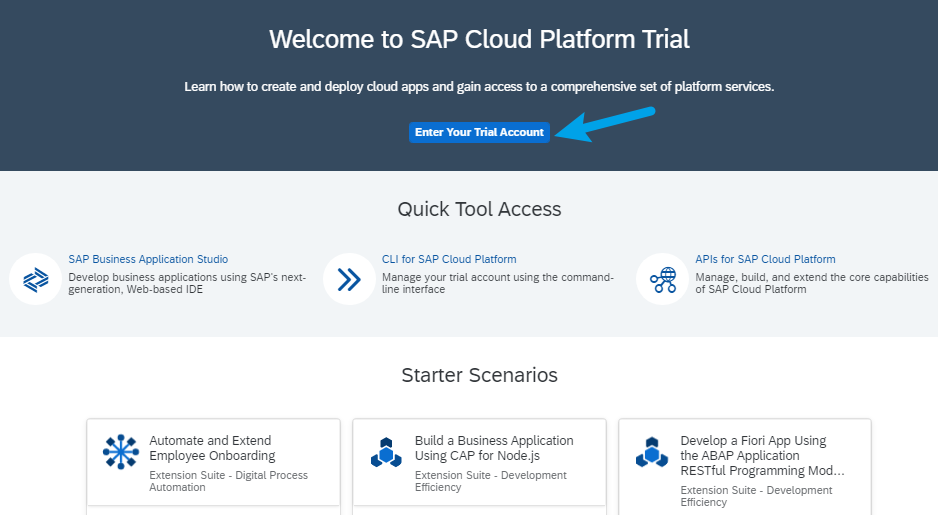Viewport: 938px width, 515px height.
Task: Click 'Manage your trial account using the command-line' text
Action: pos(498,283)
